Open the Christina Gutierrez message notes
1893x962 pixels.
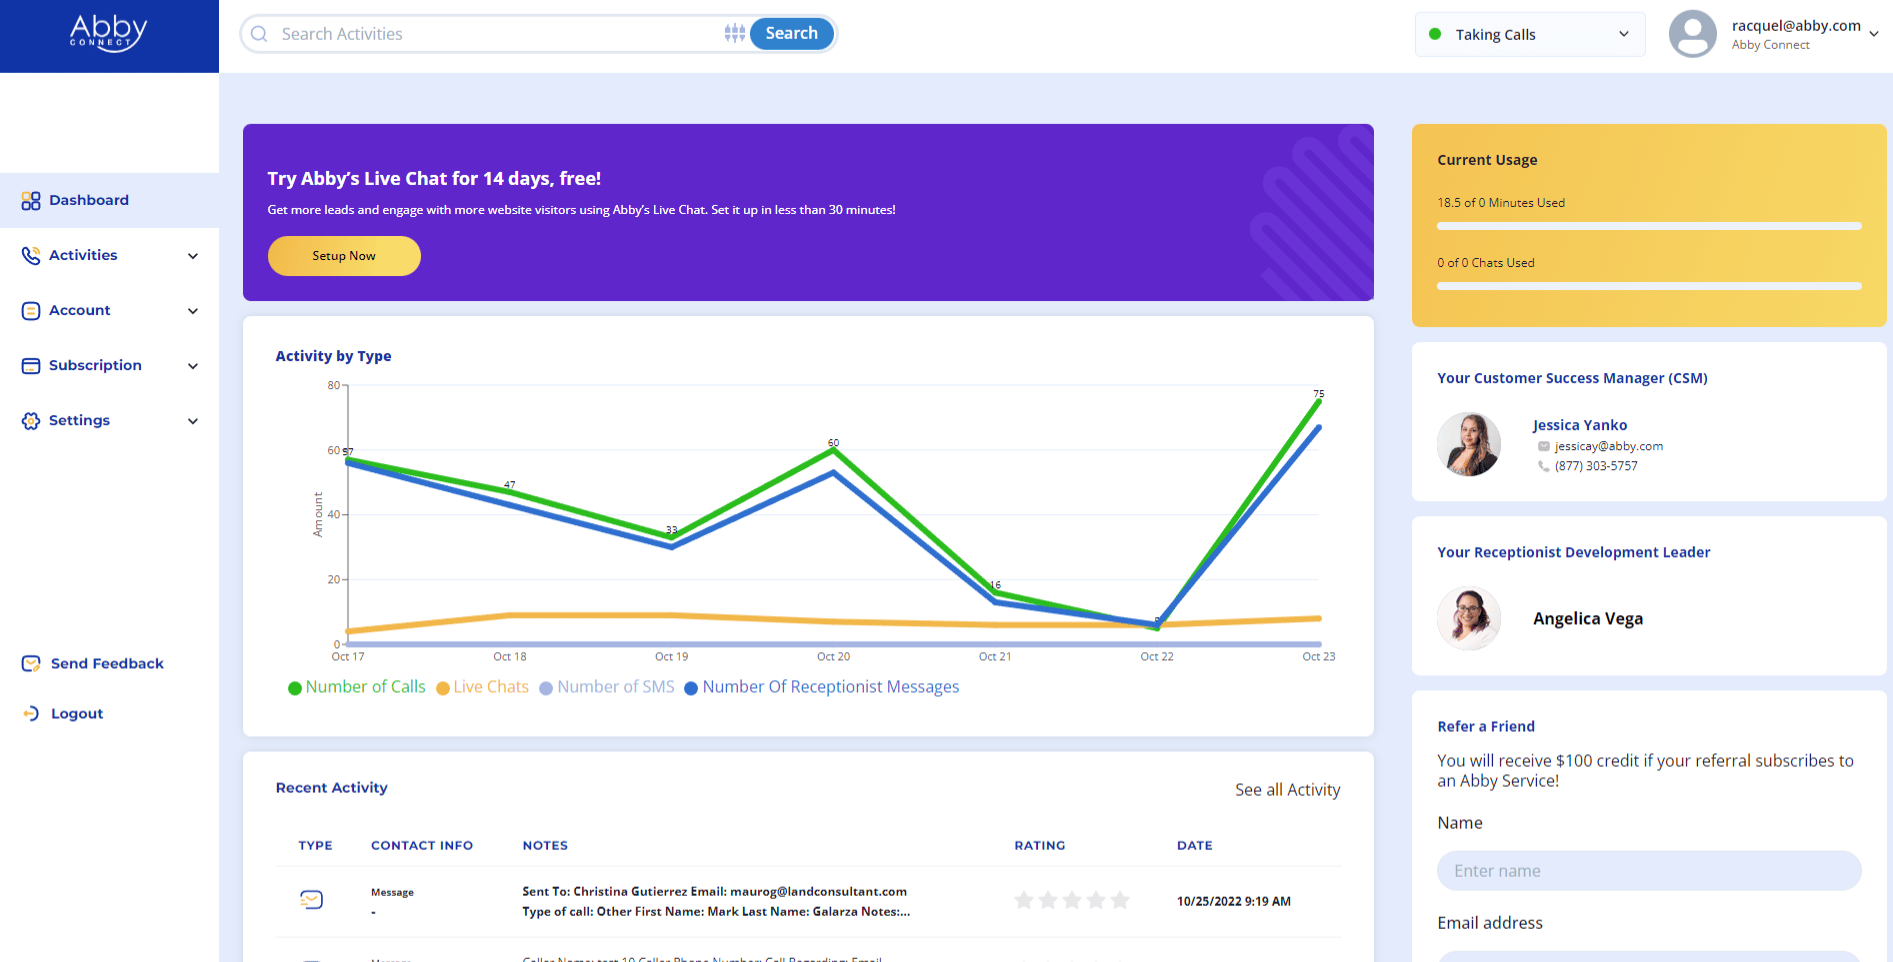coord(716,901)
